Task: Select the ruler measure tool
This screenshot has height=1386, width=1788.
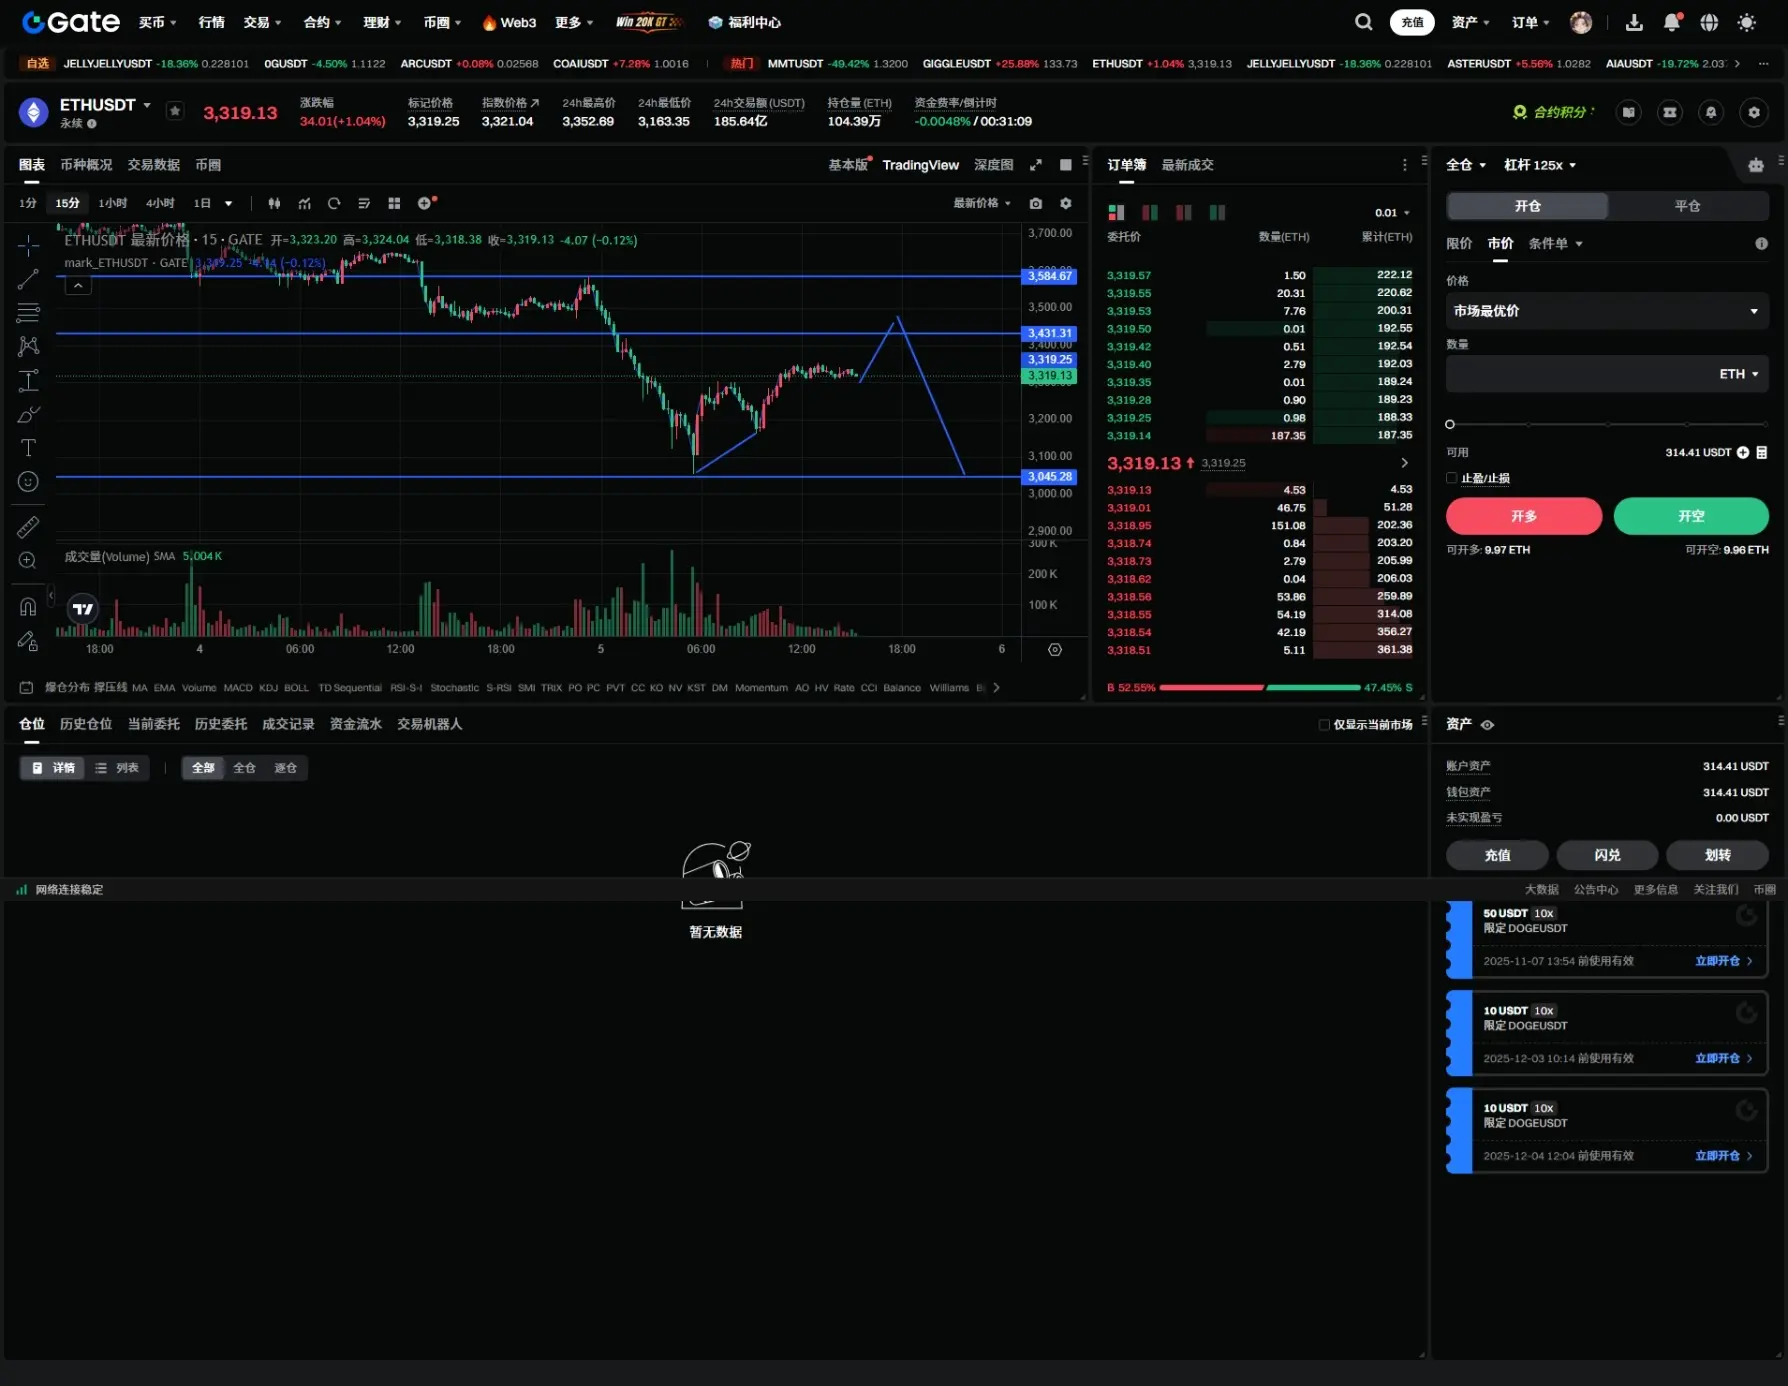Action: pyautogui.click(x=28, y=527)
